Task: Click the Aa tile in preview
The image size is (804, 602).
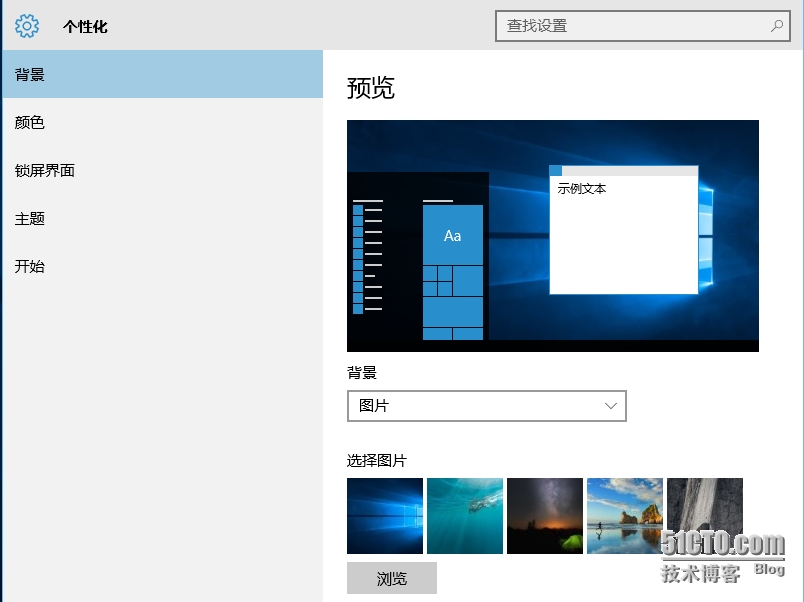Action: [x=452, y=235]
